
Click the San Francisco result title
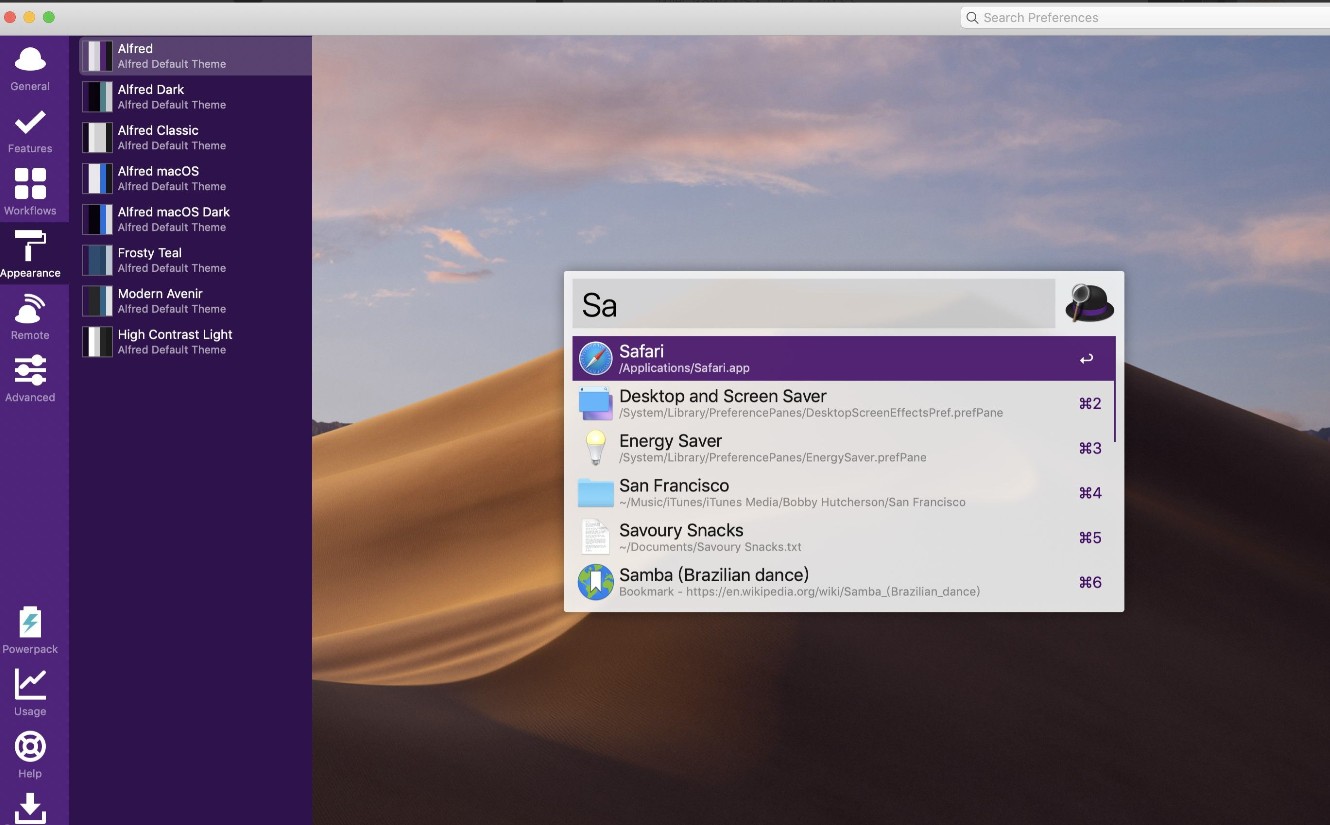coord(674,485)
